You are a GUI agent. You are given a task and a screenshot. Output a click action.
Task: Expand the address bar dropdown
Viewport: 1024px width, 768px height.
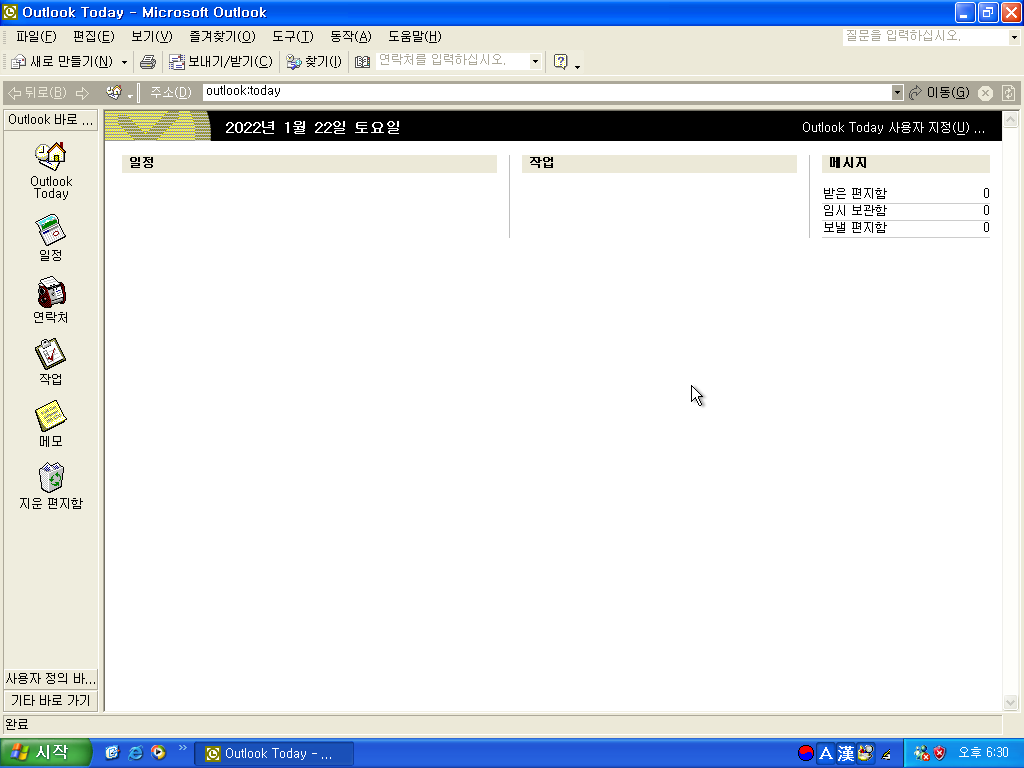pyautogui.click(x=897, y=92)
